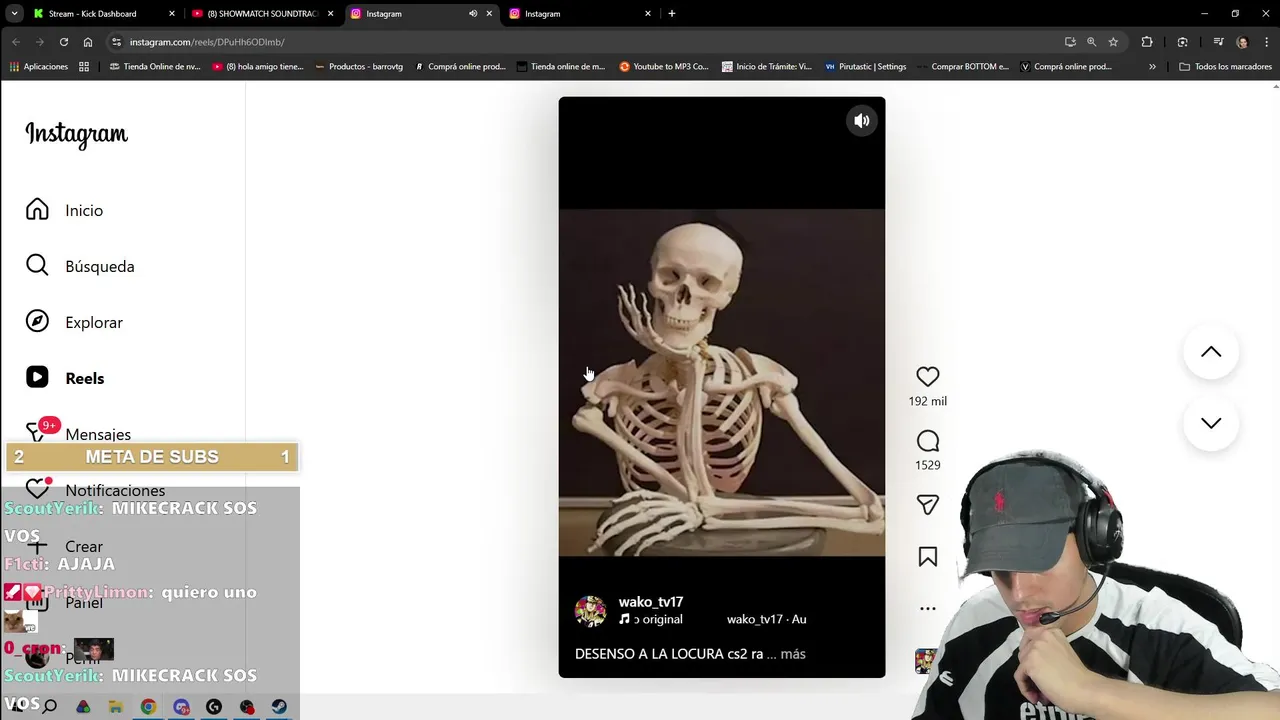Open the Todos los marcadores folder
This screenshot has width=1280, height=720.
pyautogui.click(x=1226, y=67)
